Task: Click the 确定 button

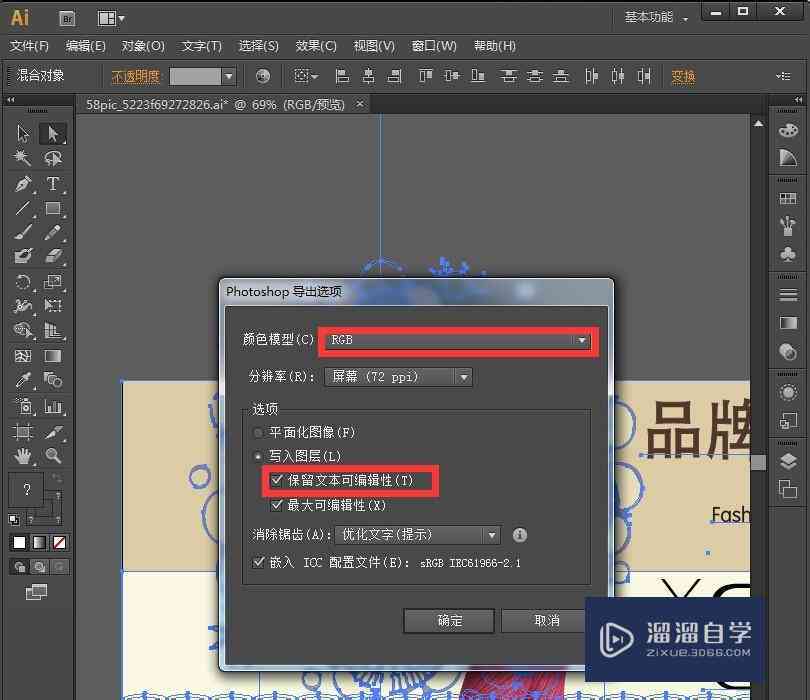Action: click(x=449, y=620)
